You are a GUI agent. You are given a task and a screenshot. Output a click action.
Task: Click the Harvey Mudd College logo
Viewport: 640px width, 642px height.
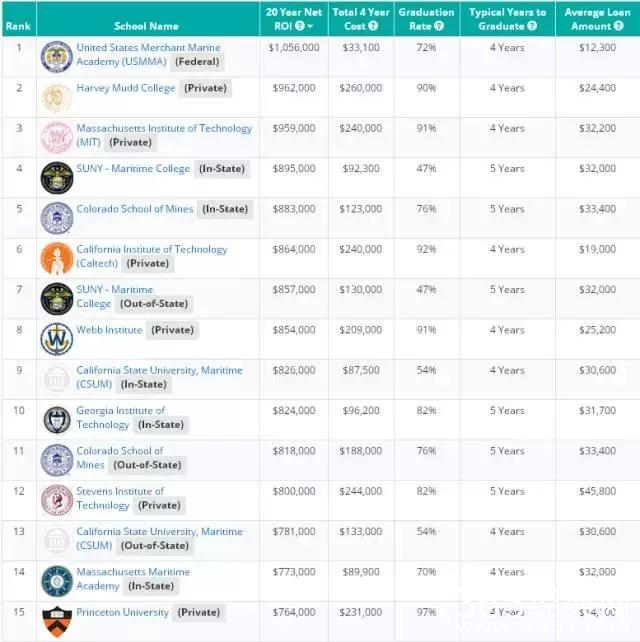tap(57, 97)
